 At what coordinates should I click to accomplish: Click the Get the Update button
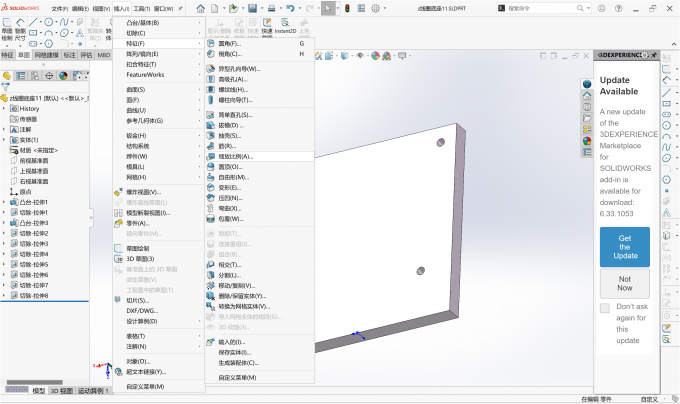[x=625, y=247]
